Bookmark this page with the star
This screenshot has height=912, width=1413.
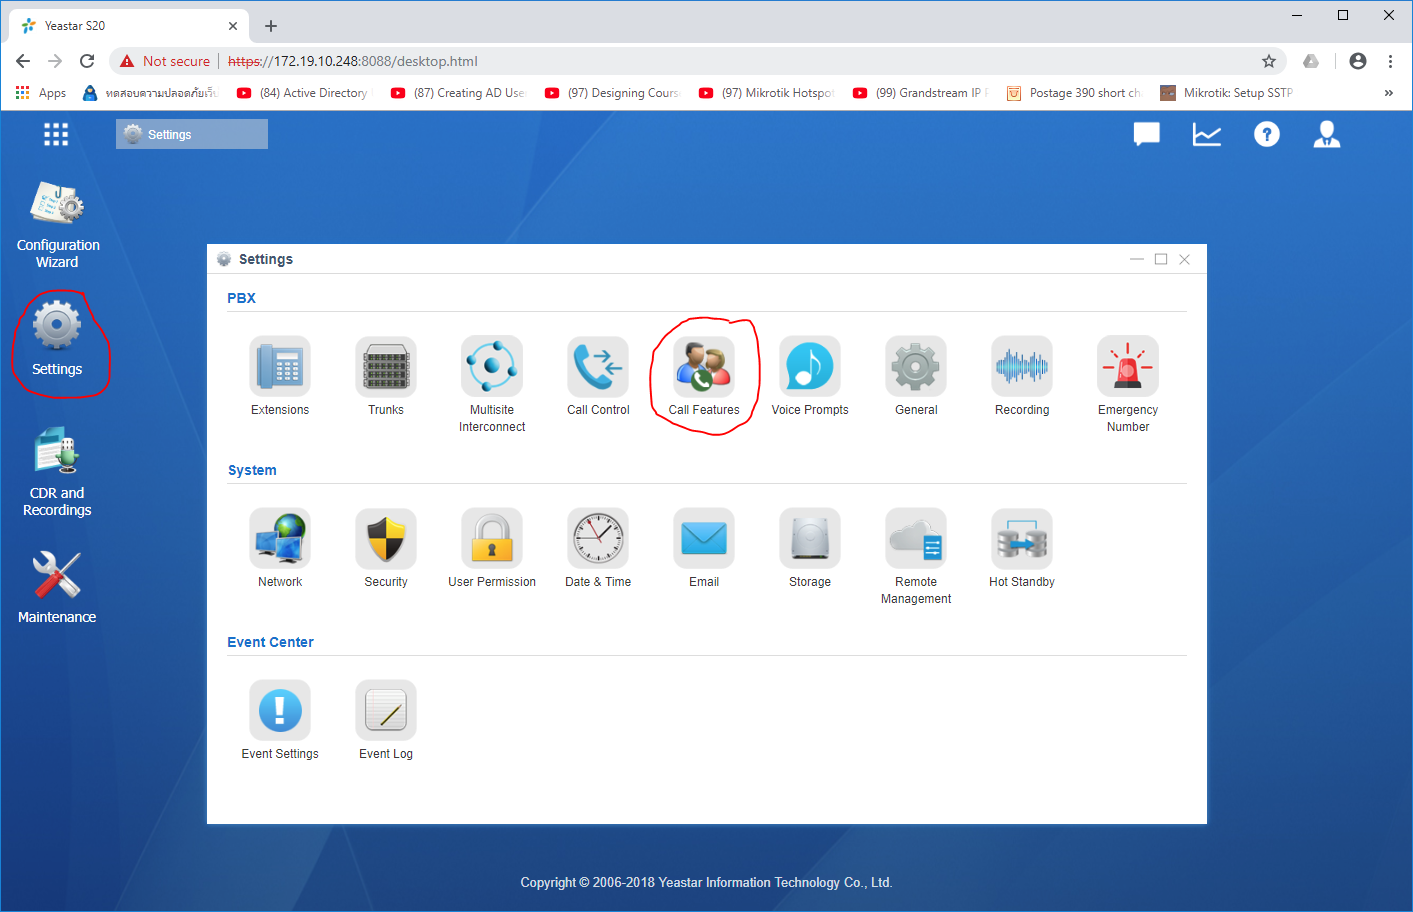[x=1269, y=61]
